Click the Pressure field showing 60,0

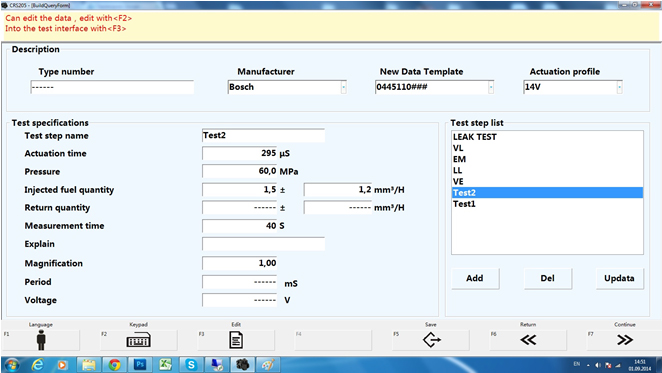239,171
